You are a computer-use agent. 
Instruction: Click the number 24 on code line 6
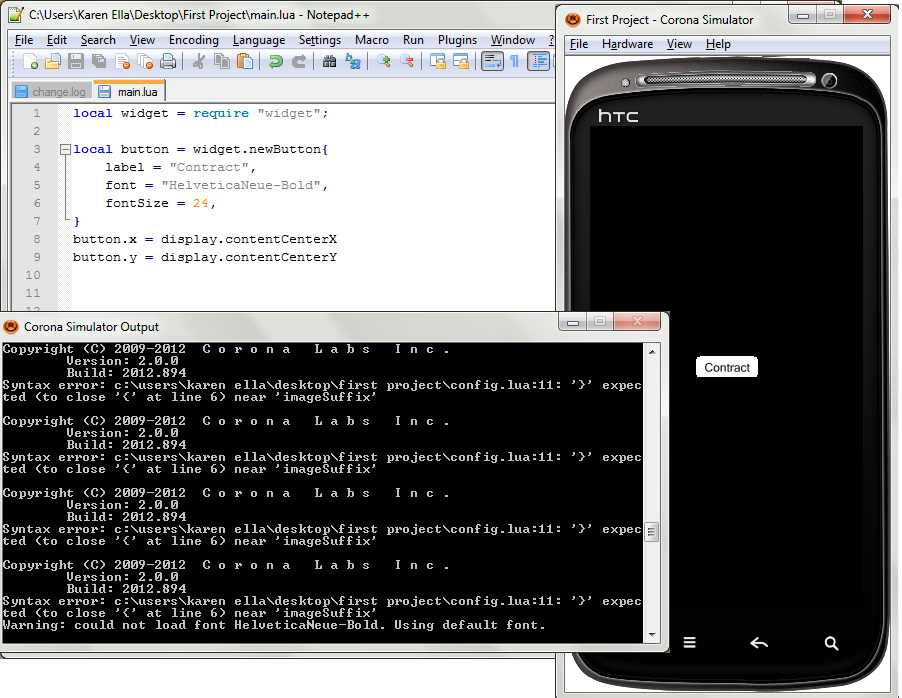tap(201, 203)
